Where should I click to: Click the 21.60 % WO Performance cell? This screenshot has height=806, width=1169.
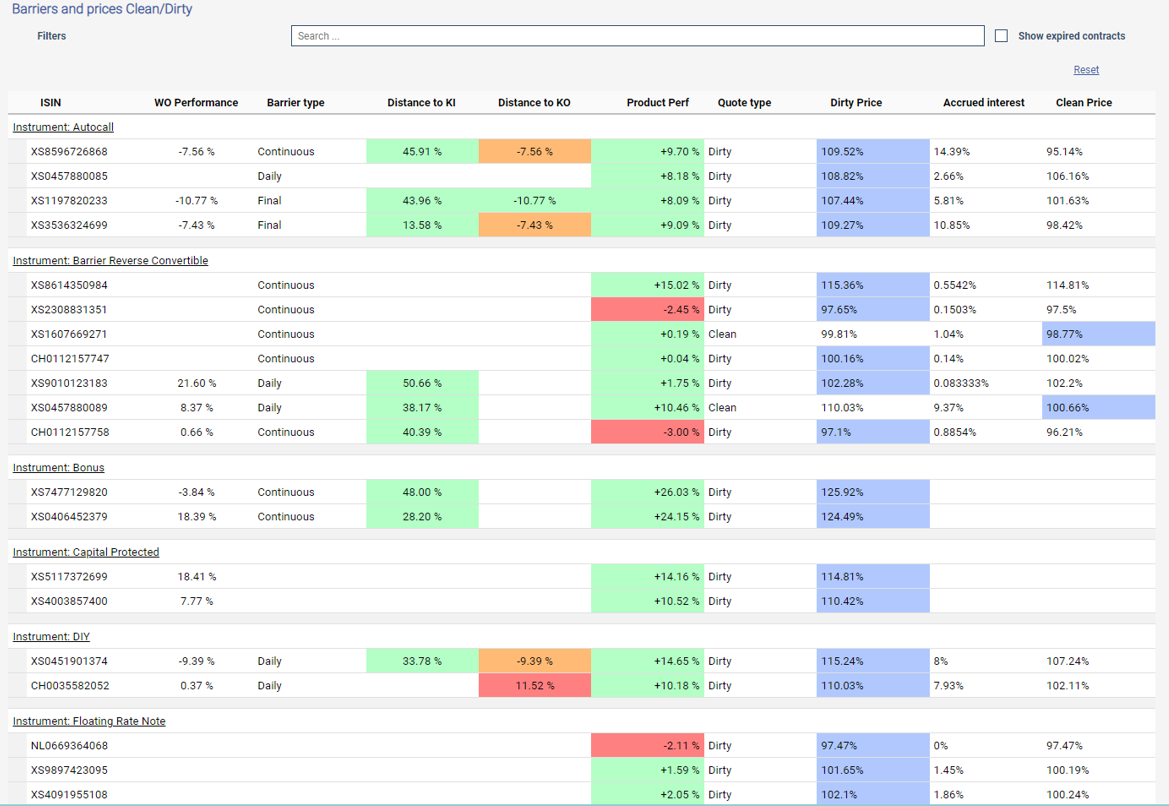tap(197, 383)
